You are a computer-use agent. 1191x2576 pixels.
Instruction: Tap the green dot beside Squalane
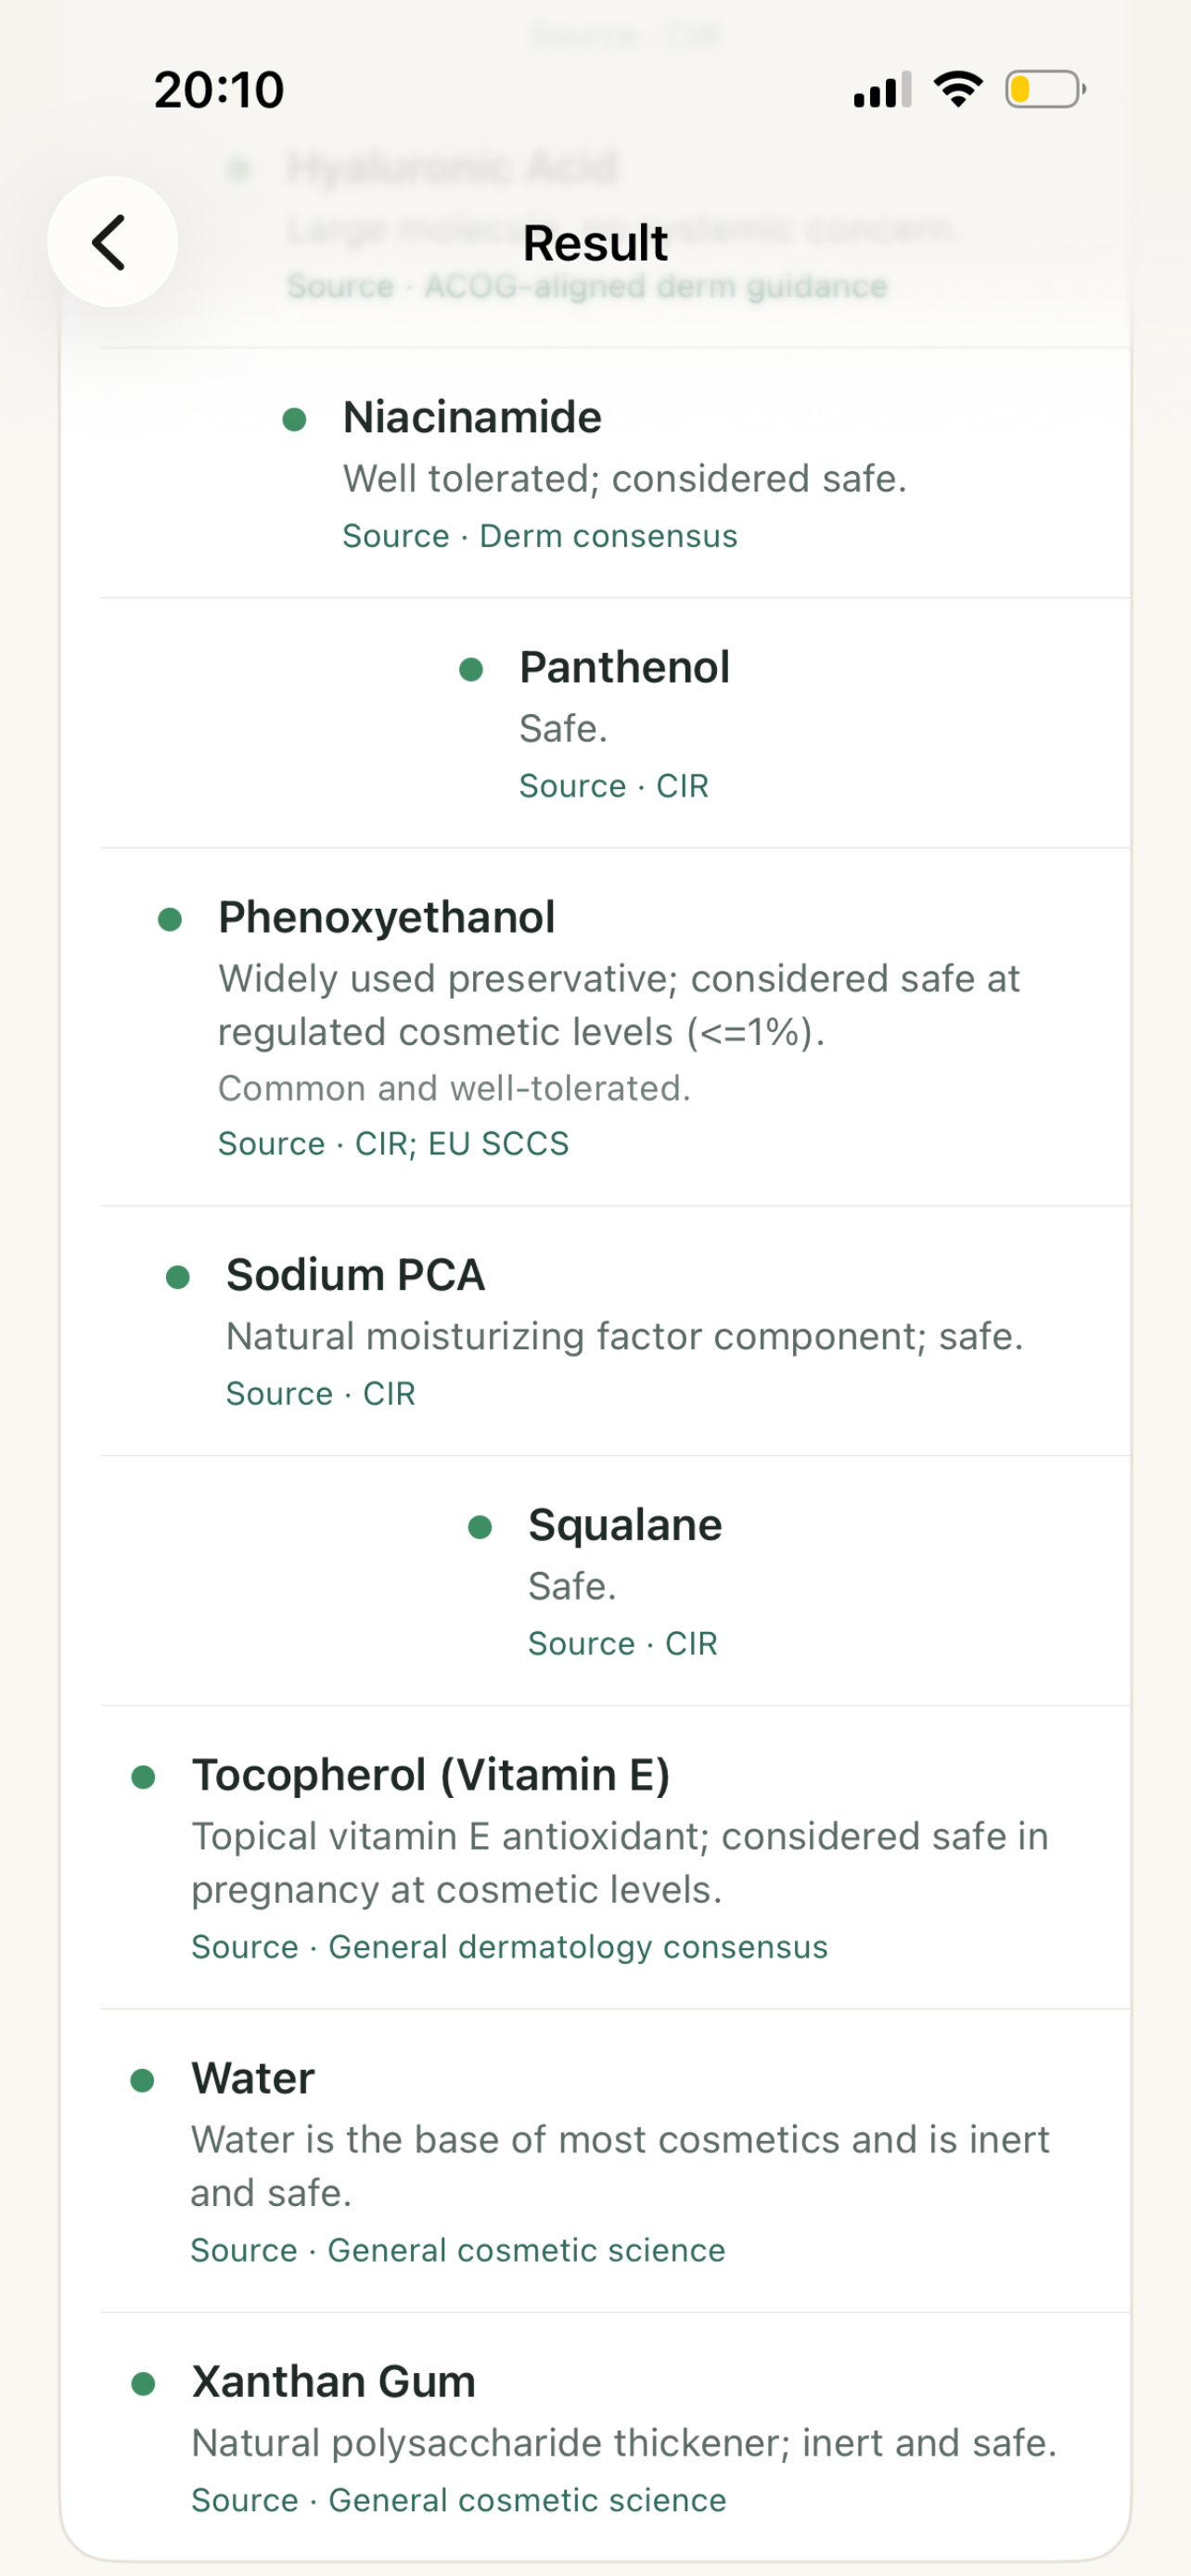click(480, 1527)
